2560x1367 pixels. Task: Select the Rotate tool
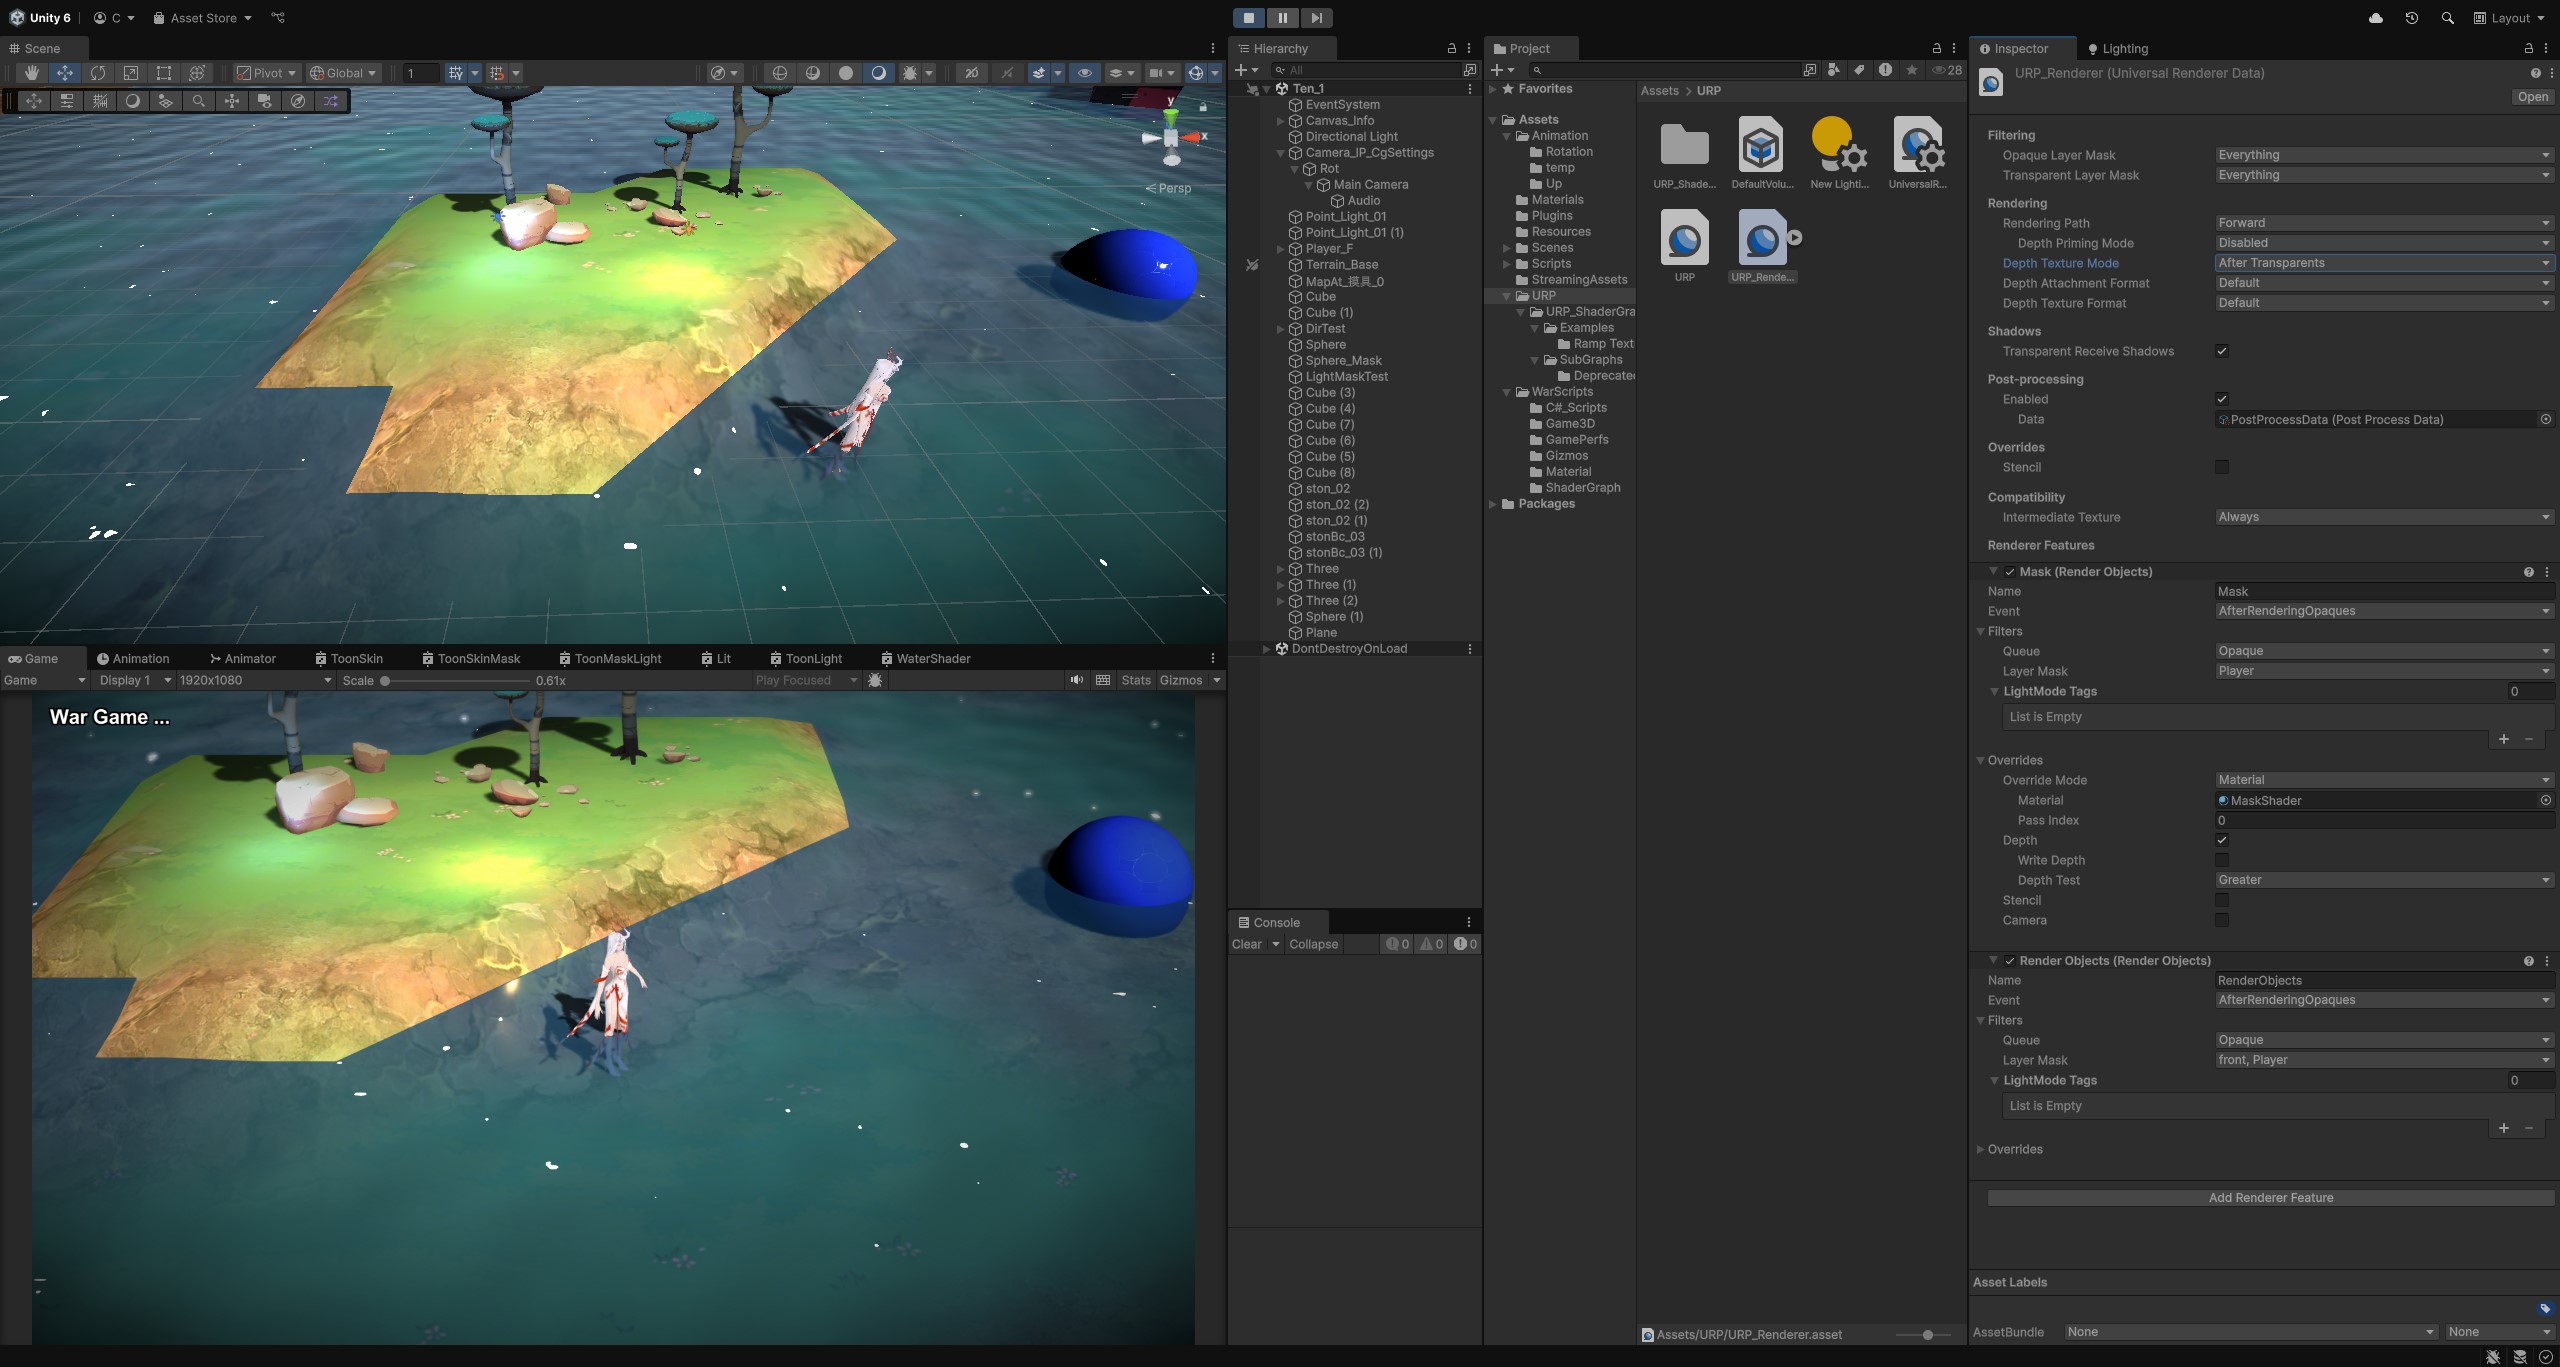coord(98,72)
